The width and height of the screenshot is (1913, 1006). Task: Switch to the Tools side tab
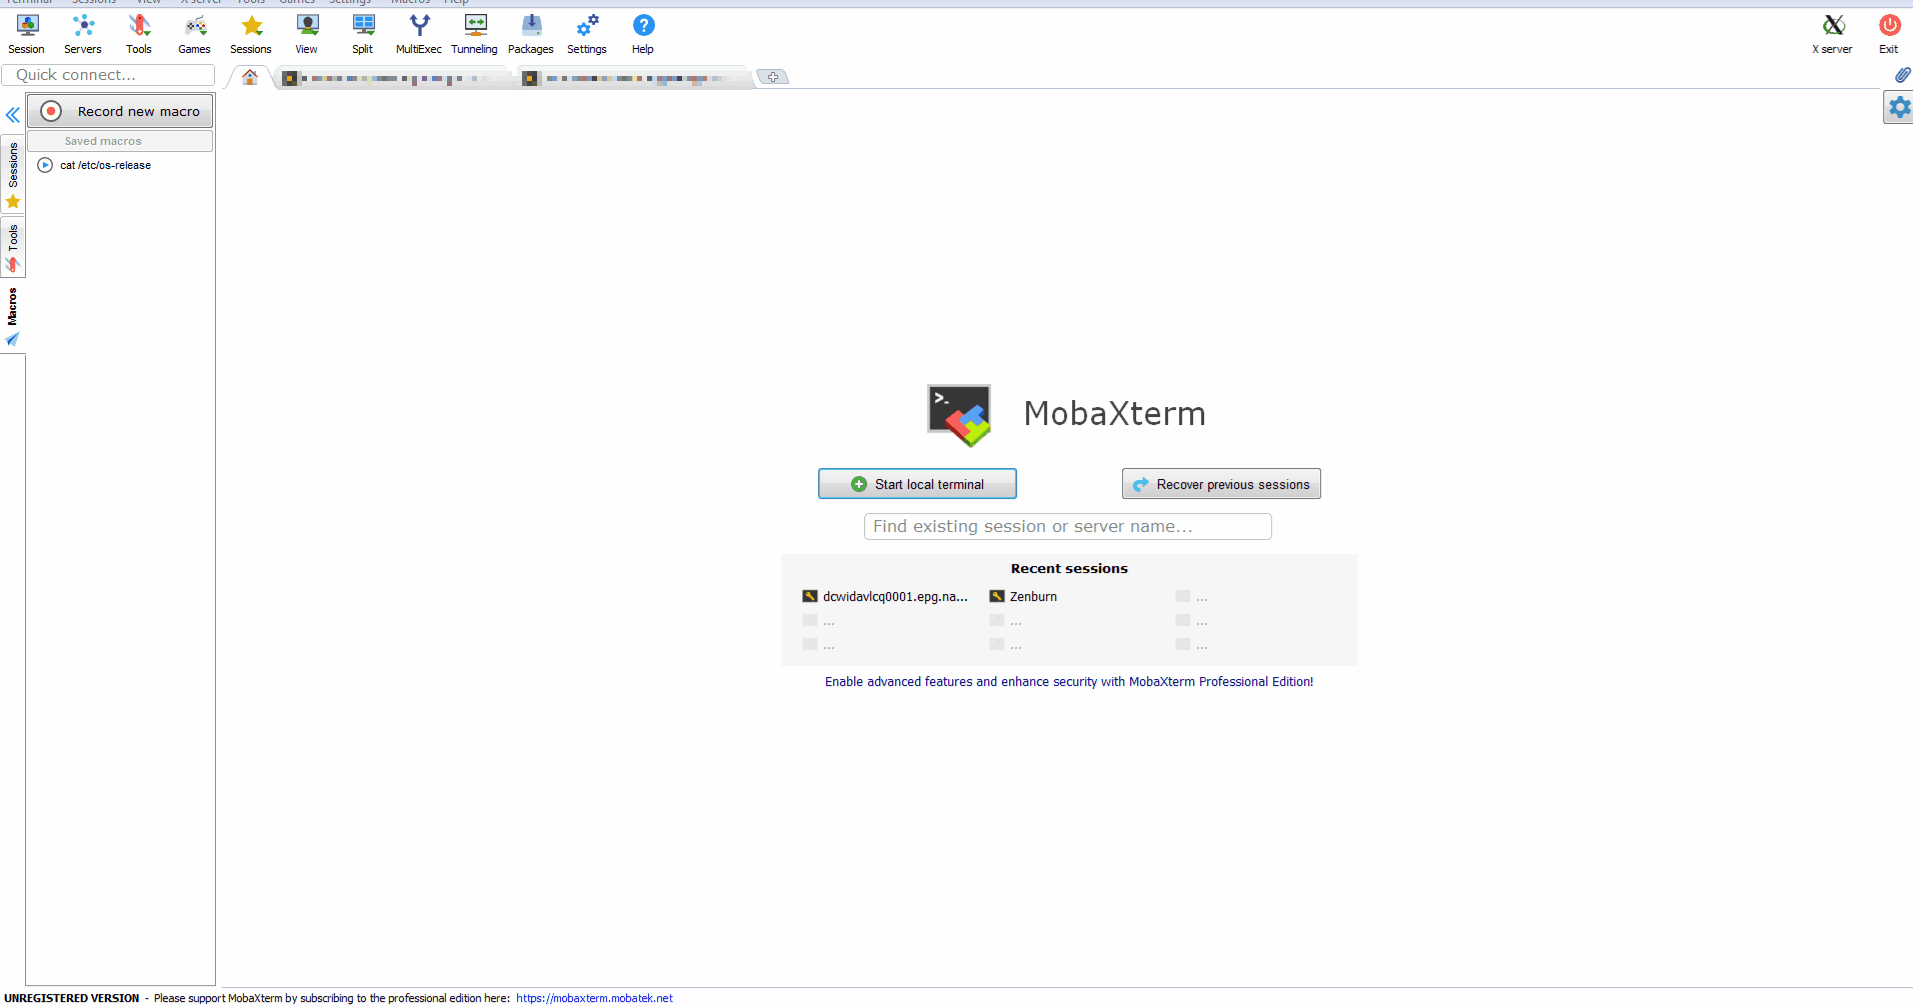coord(13,247)
